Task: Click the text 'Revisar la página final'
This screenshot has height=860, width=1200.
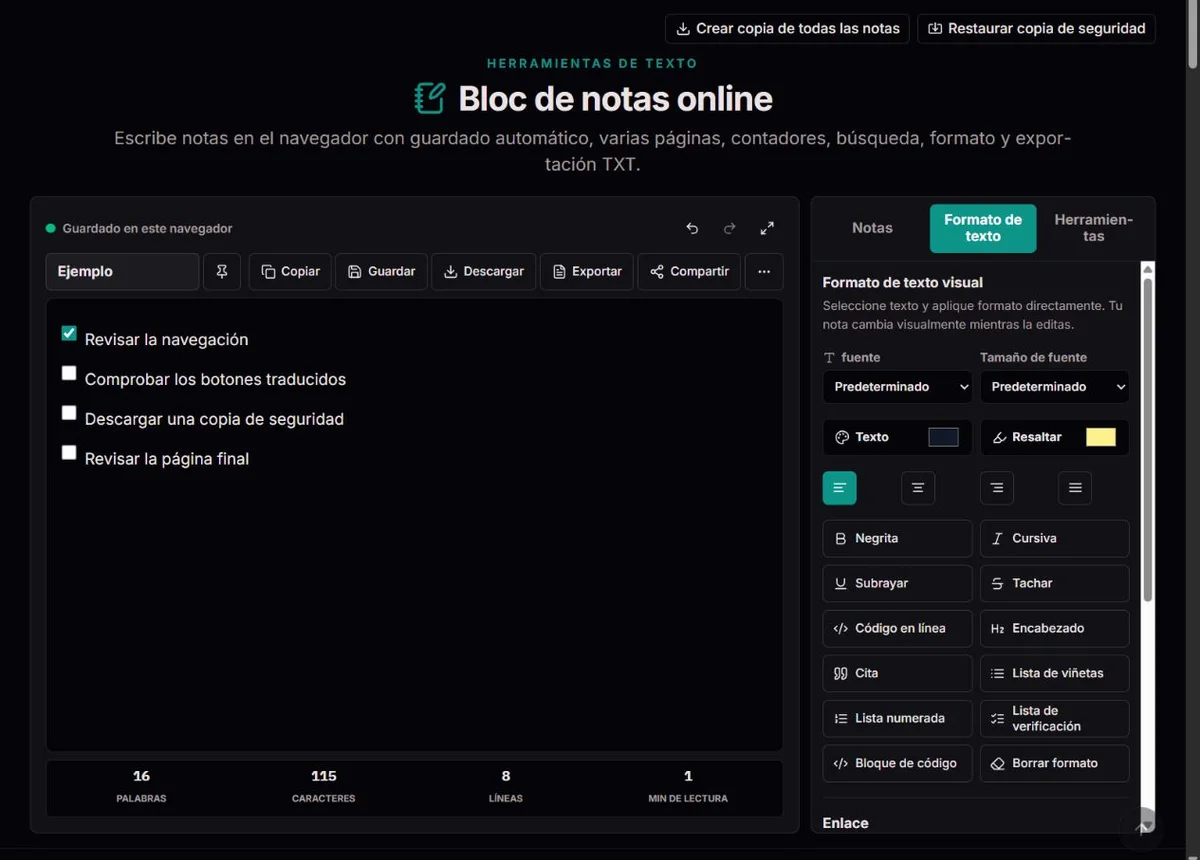Action: 167,459
